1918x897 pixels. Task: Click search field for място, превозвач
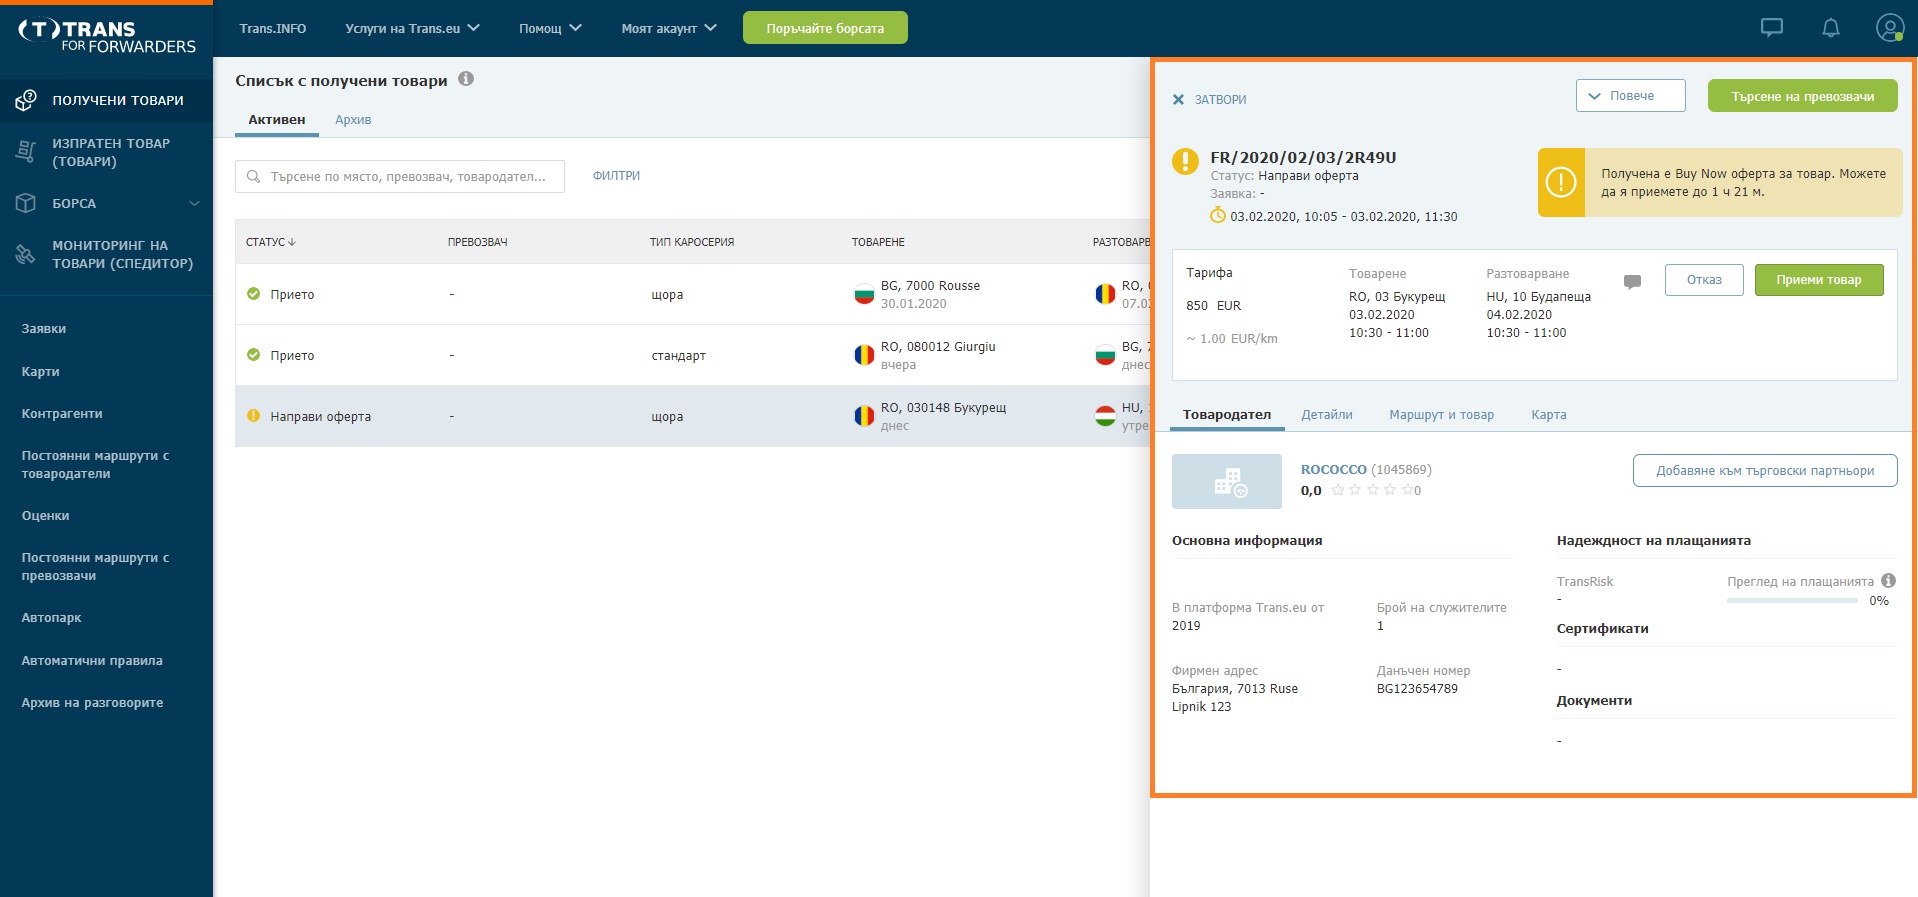coord(400,176)
